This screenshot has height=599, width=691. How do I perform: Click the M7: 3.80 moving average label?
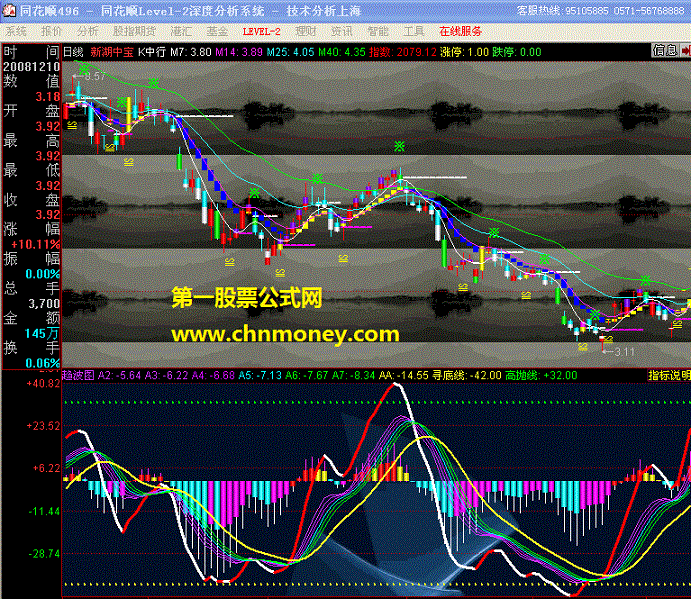pos(191,52)
